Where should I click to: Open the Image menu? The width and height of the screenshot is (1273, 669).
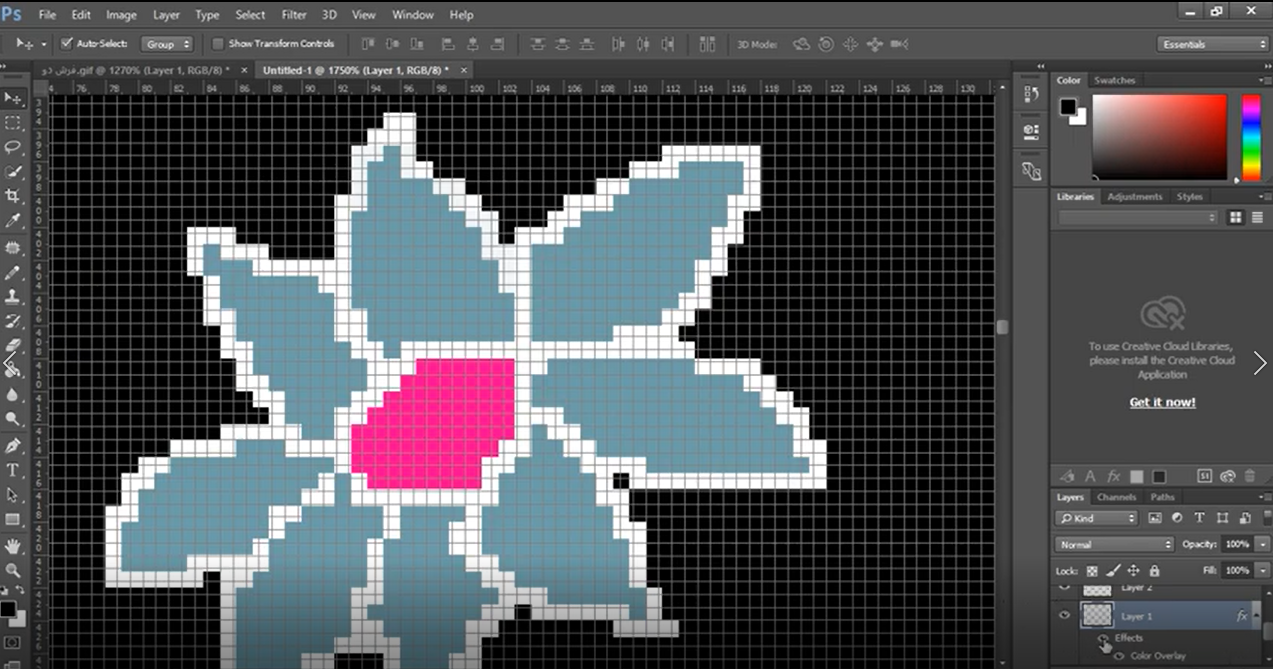coord(121,15)
